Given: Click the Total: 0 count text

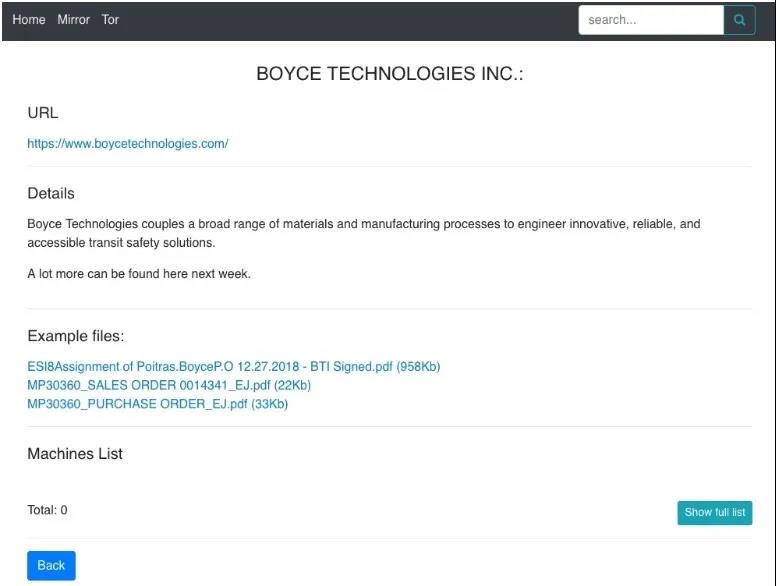Looking at the screenshot, I should (x=47, y=511).
